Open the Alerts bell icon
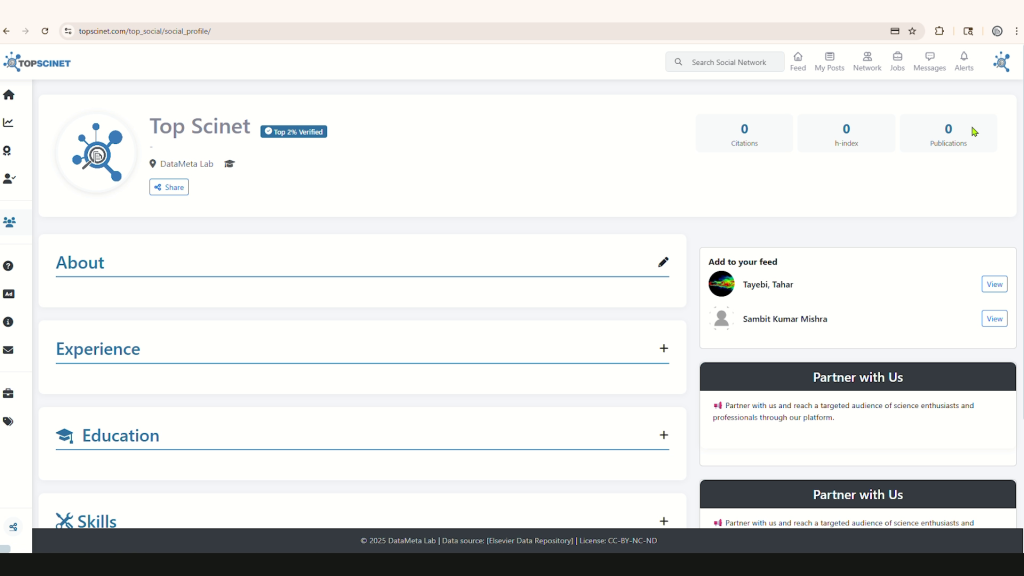 tap(963, 61)
